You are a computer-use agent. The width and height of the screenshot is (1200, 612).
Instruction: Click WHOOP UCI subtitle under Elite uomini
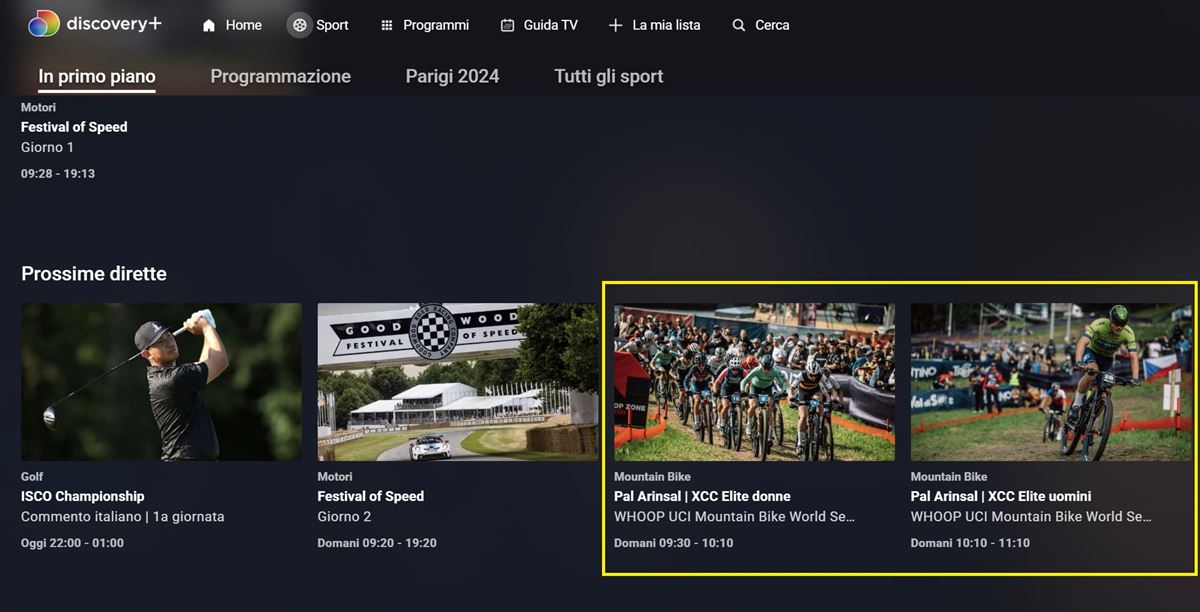(x=1031, y=517)
